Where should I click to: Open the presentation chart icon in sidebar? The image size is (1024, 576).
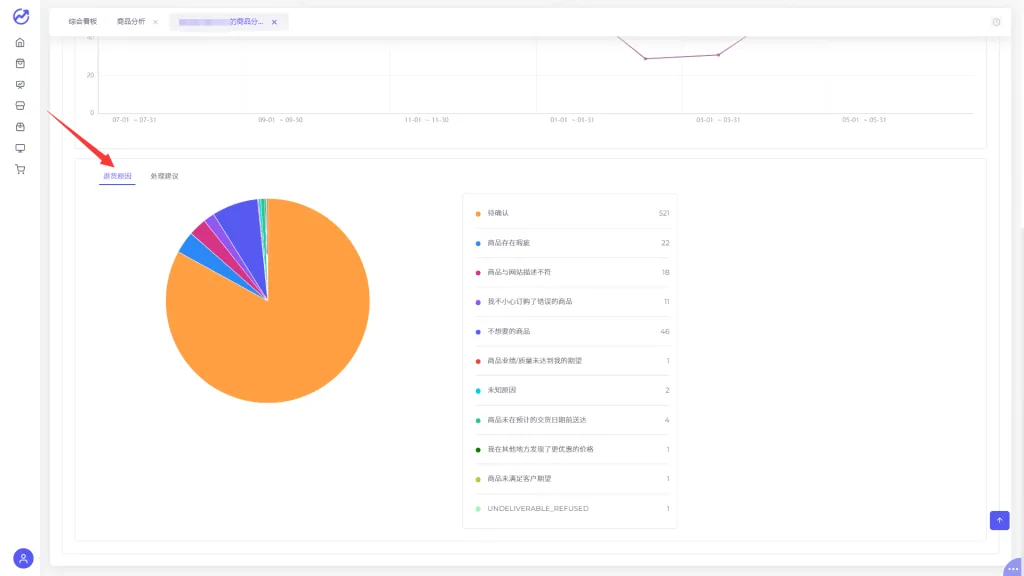(20, 85)
